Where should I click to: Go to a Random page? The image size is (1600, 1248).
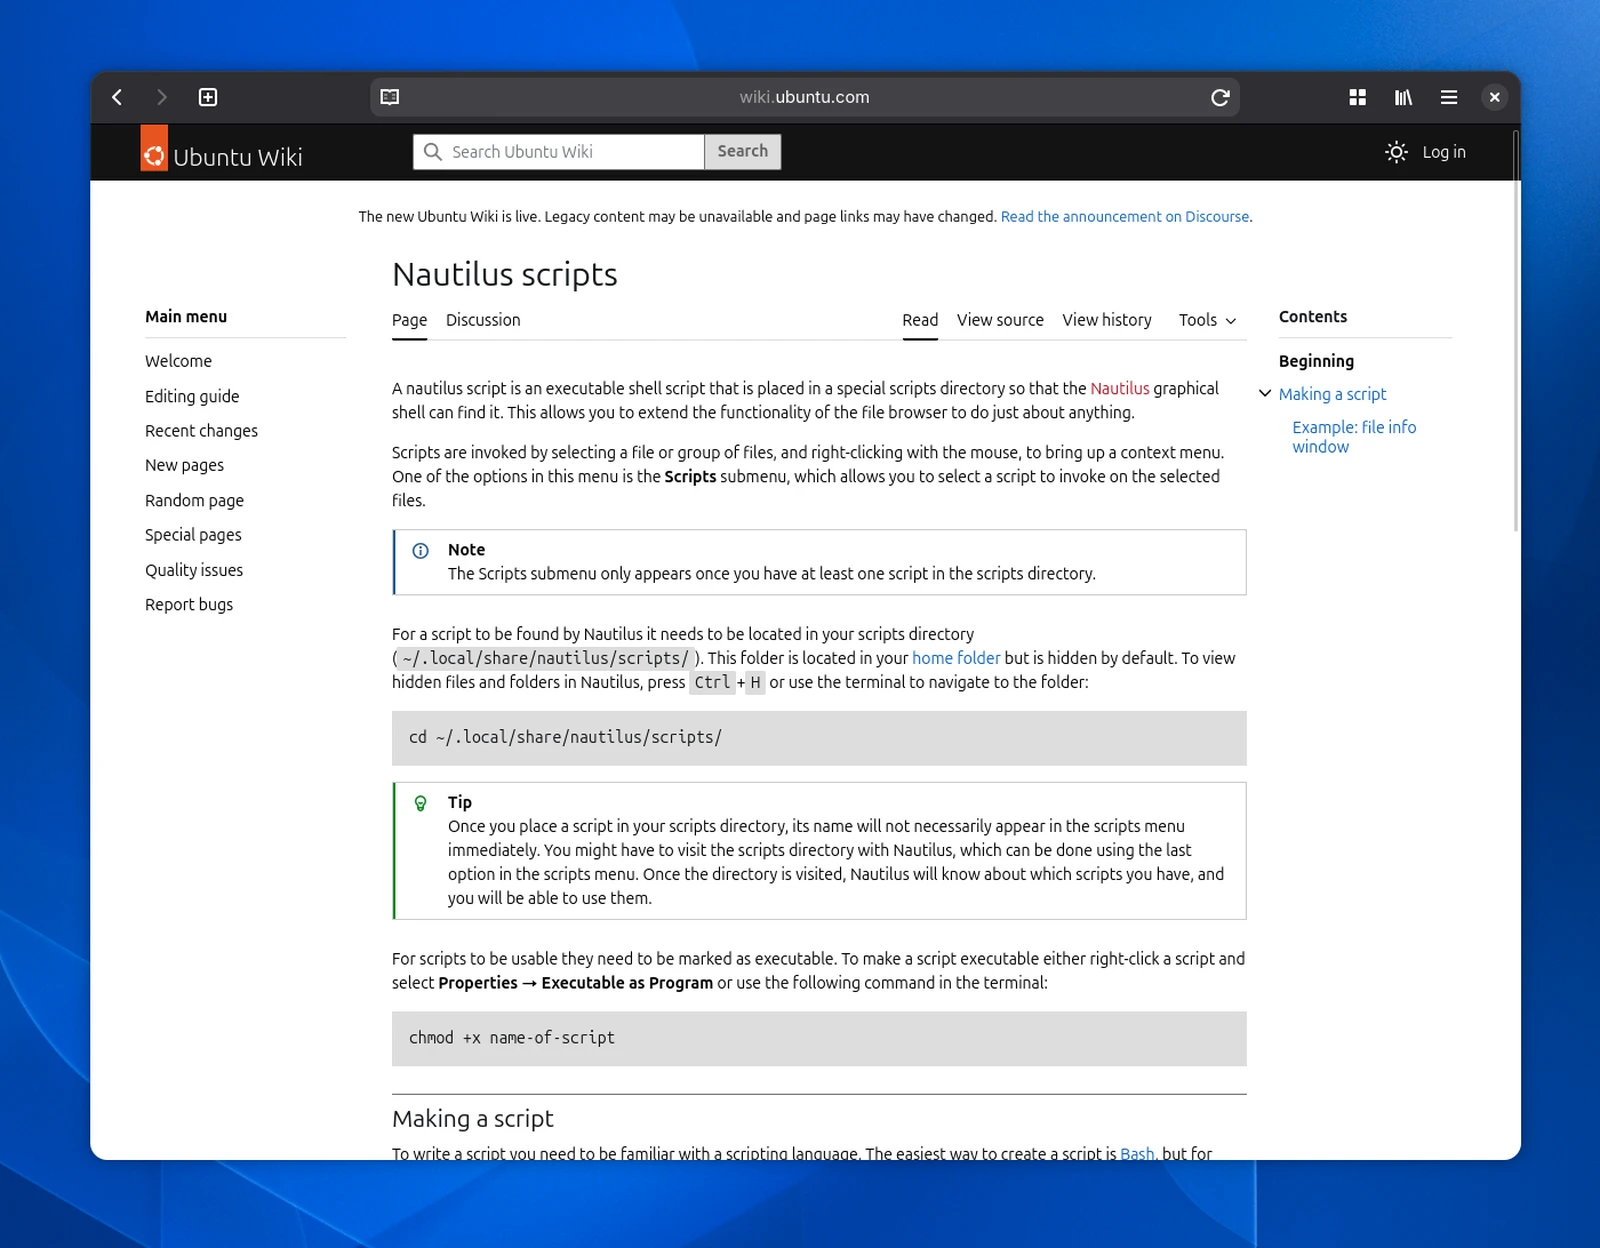click(194, 500)
